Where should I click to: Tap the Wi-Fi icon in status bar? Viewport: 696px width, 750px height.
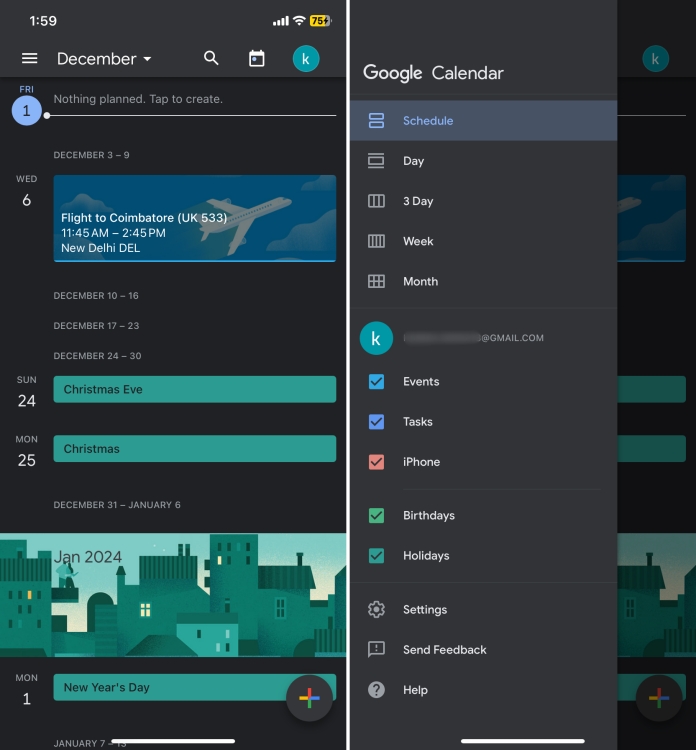[299, 21]
